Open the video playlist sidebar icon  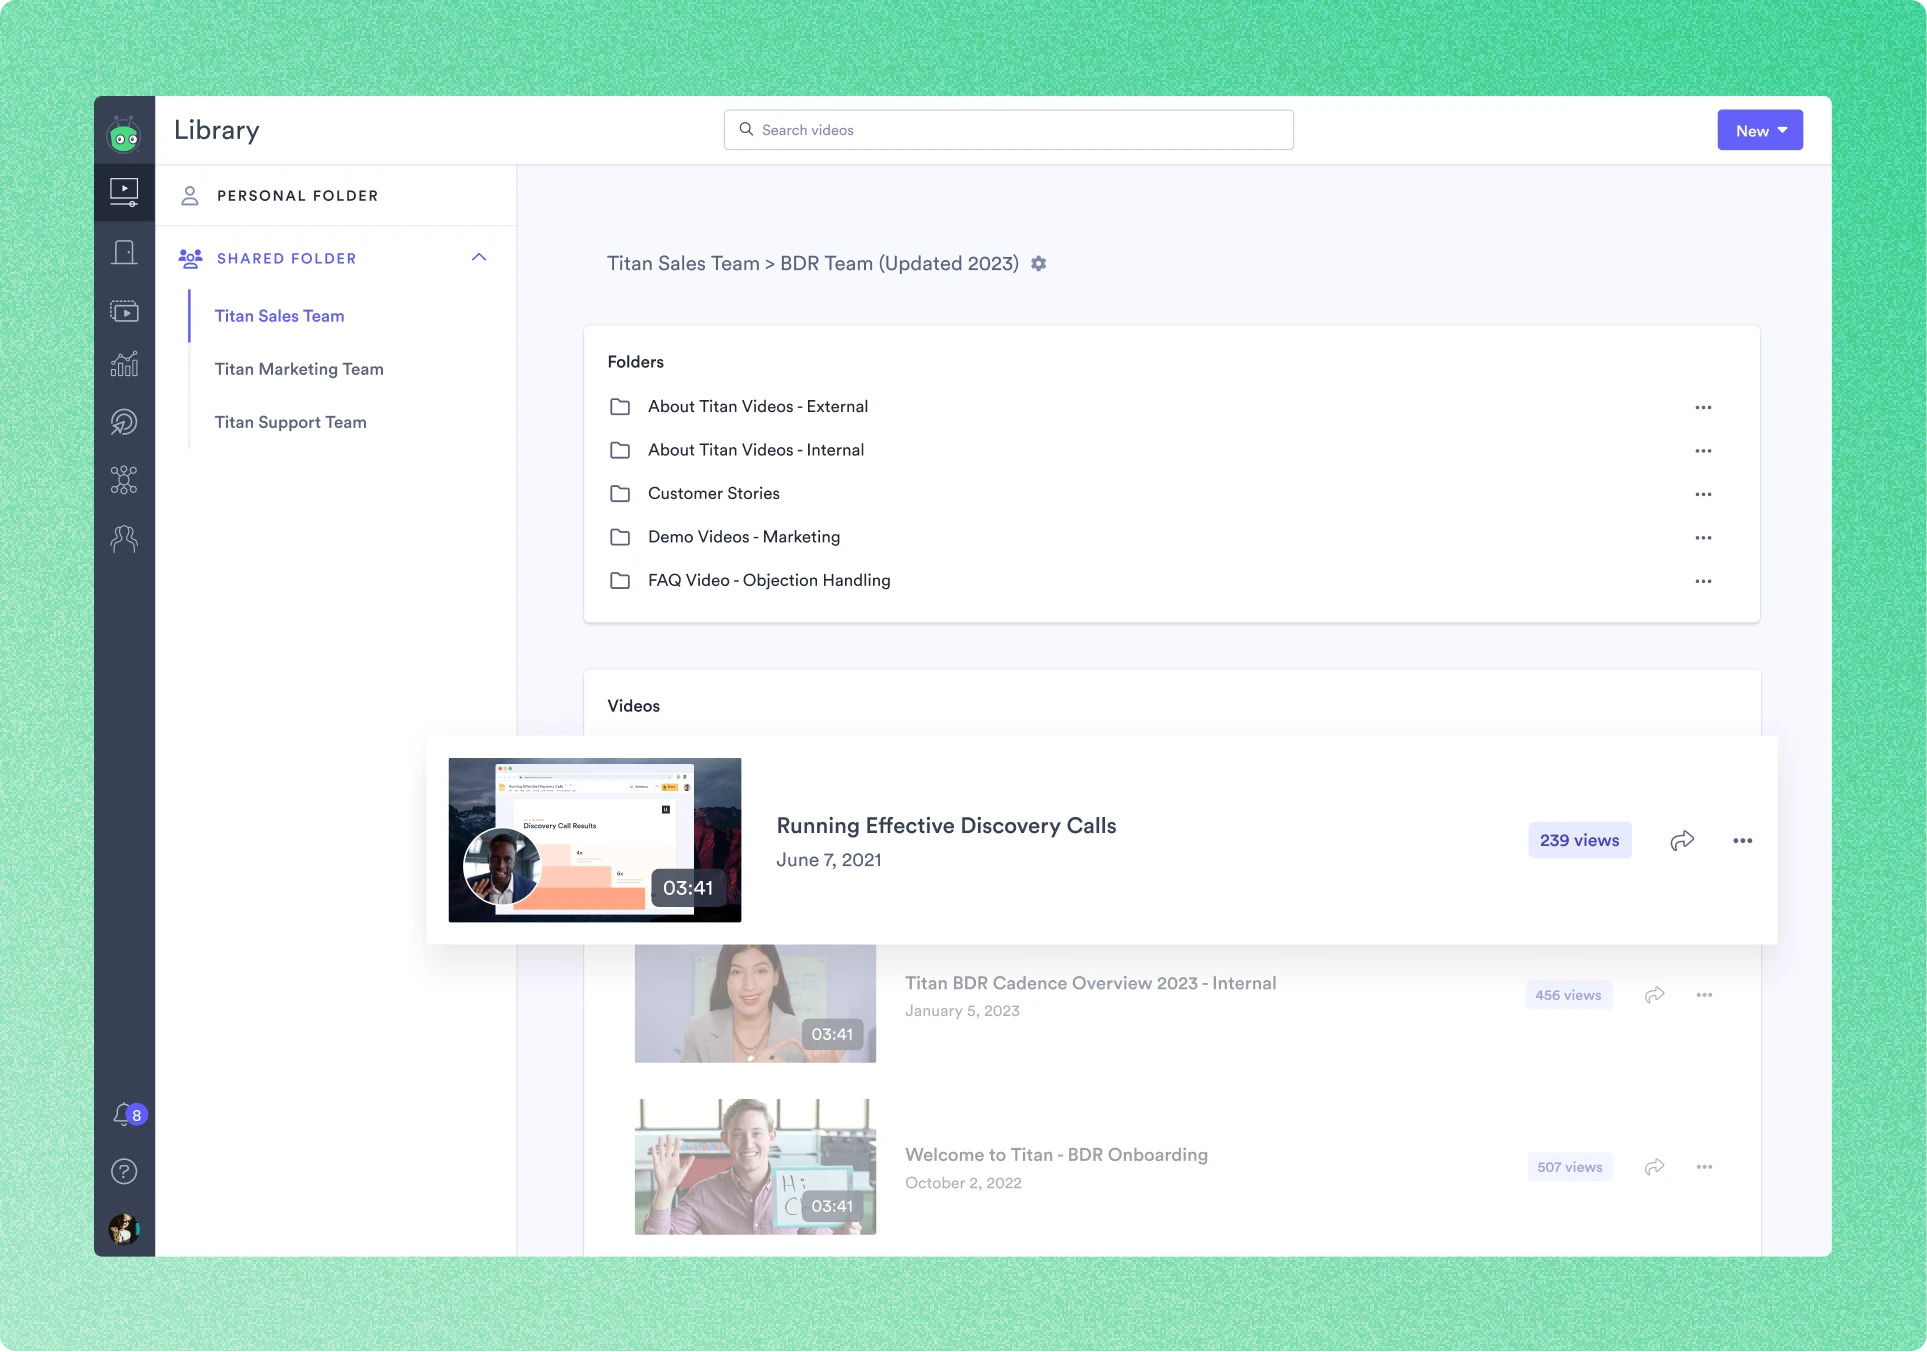pyautogui.click(x=124, y=311)
